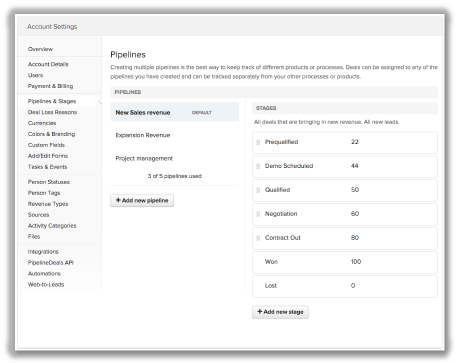Open Account Details settings

pos(48,64)
